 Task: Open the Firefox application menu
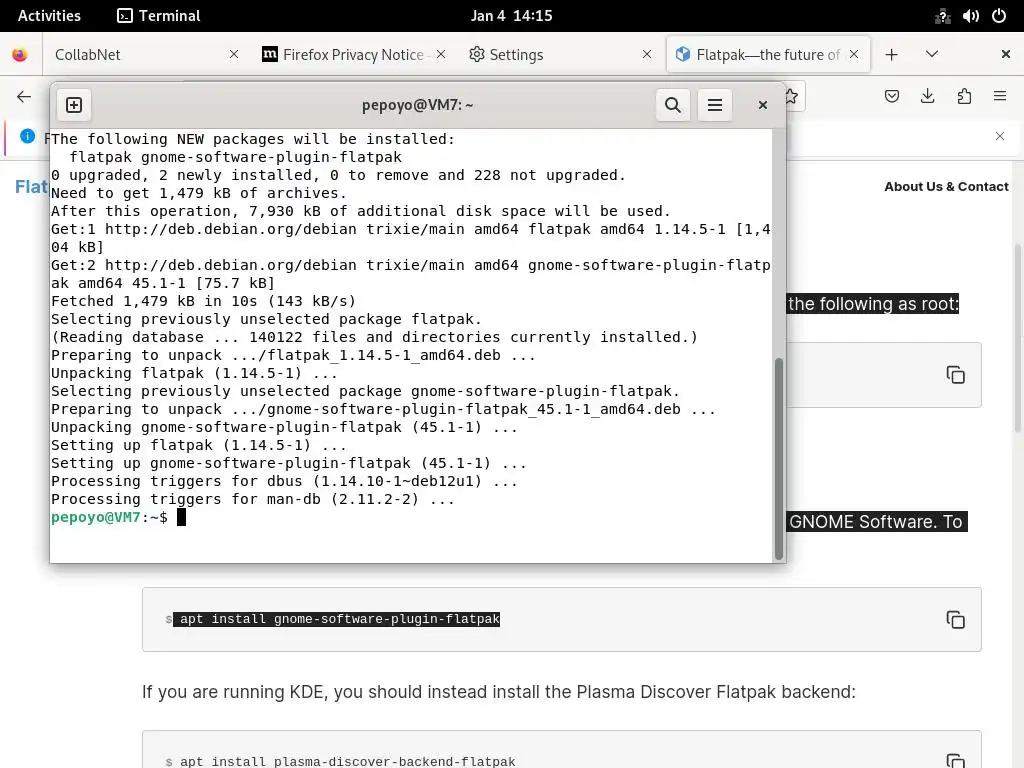click(x=1000, y=97)
